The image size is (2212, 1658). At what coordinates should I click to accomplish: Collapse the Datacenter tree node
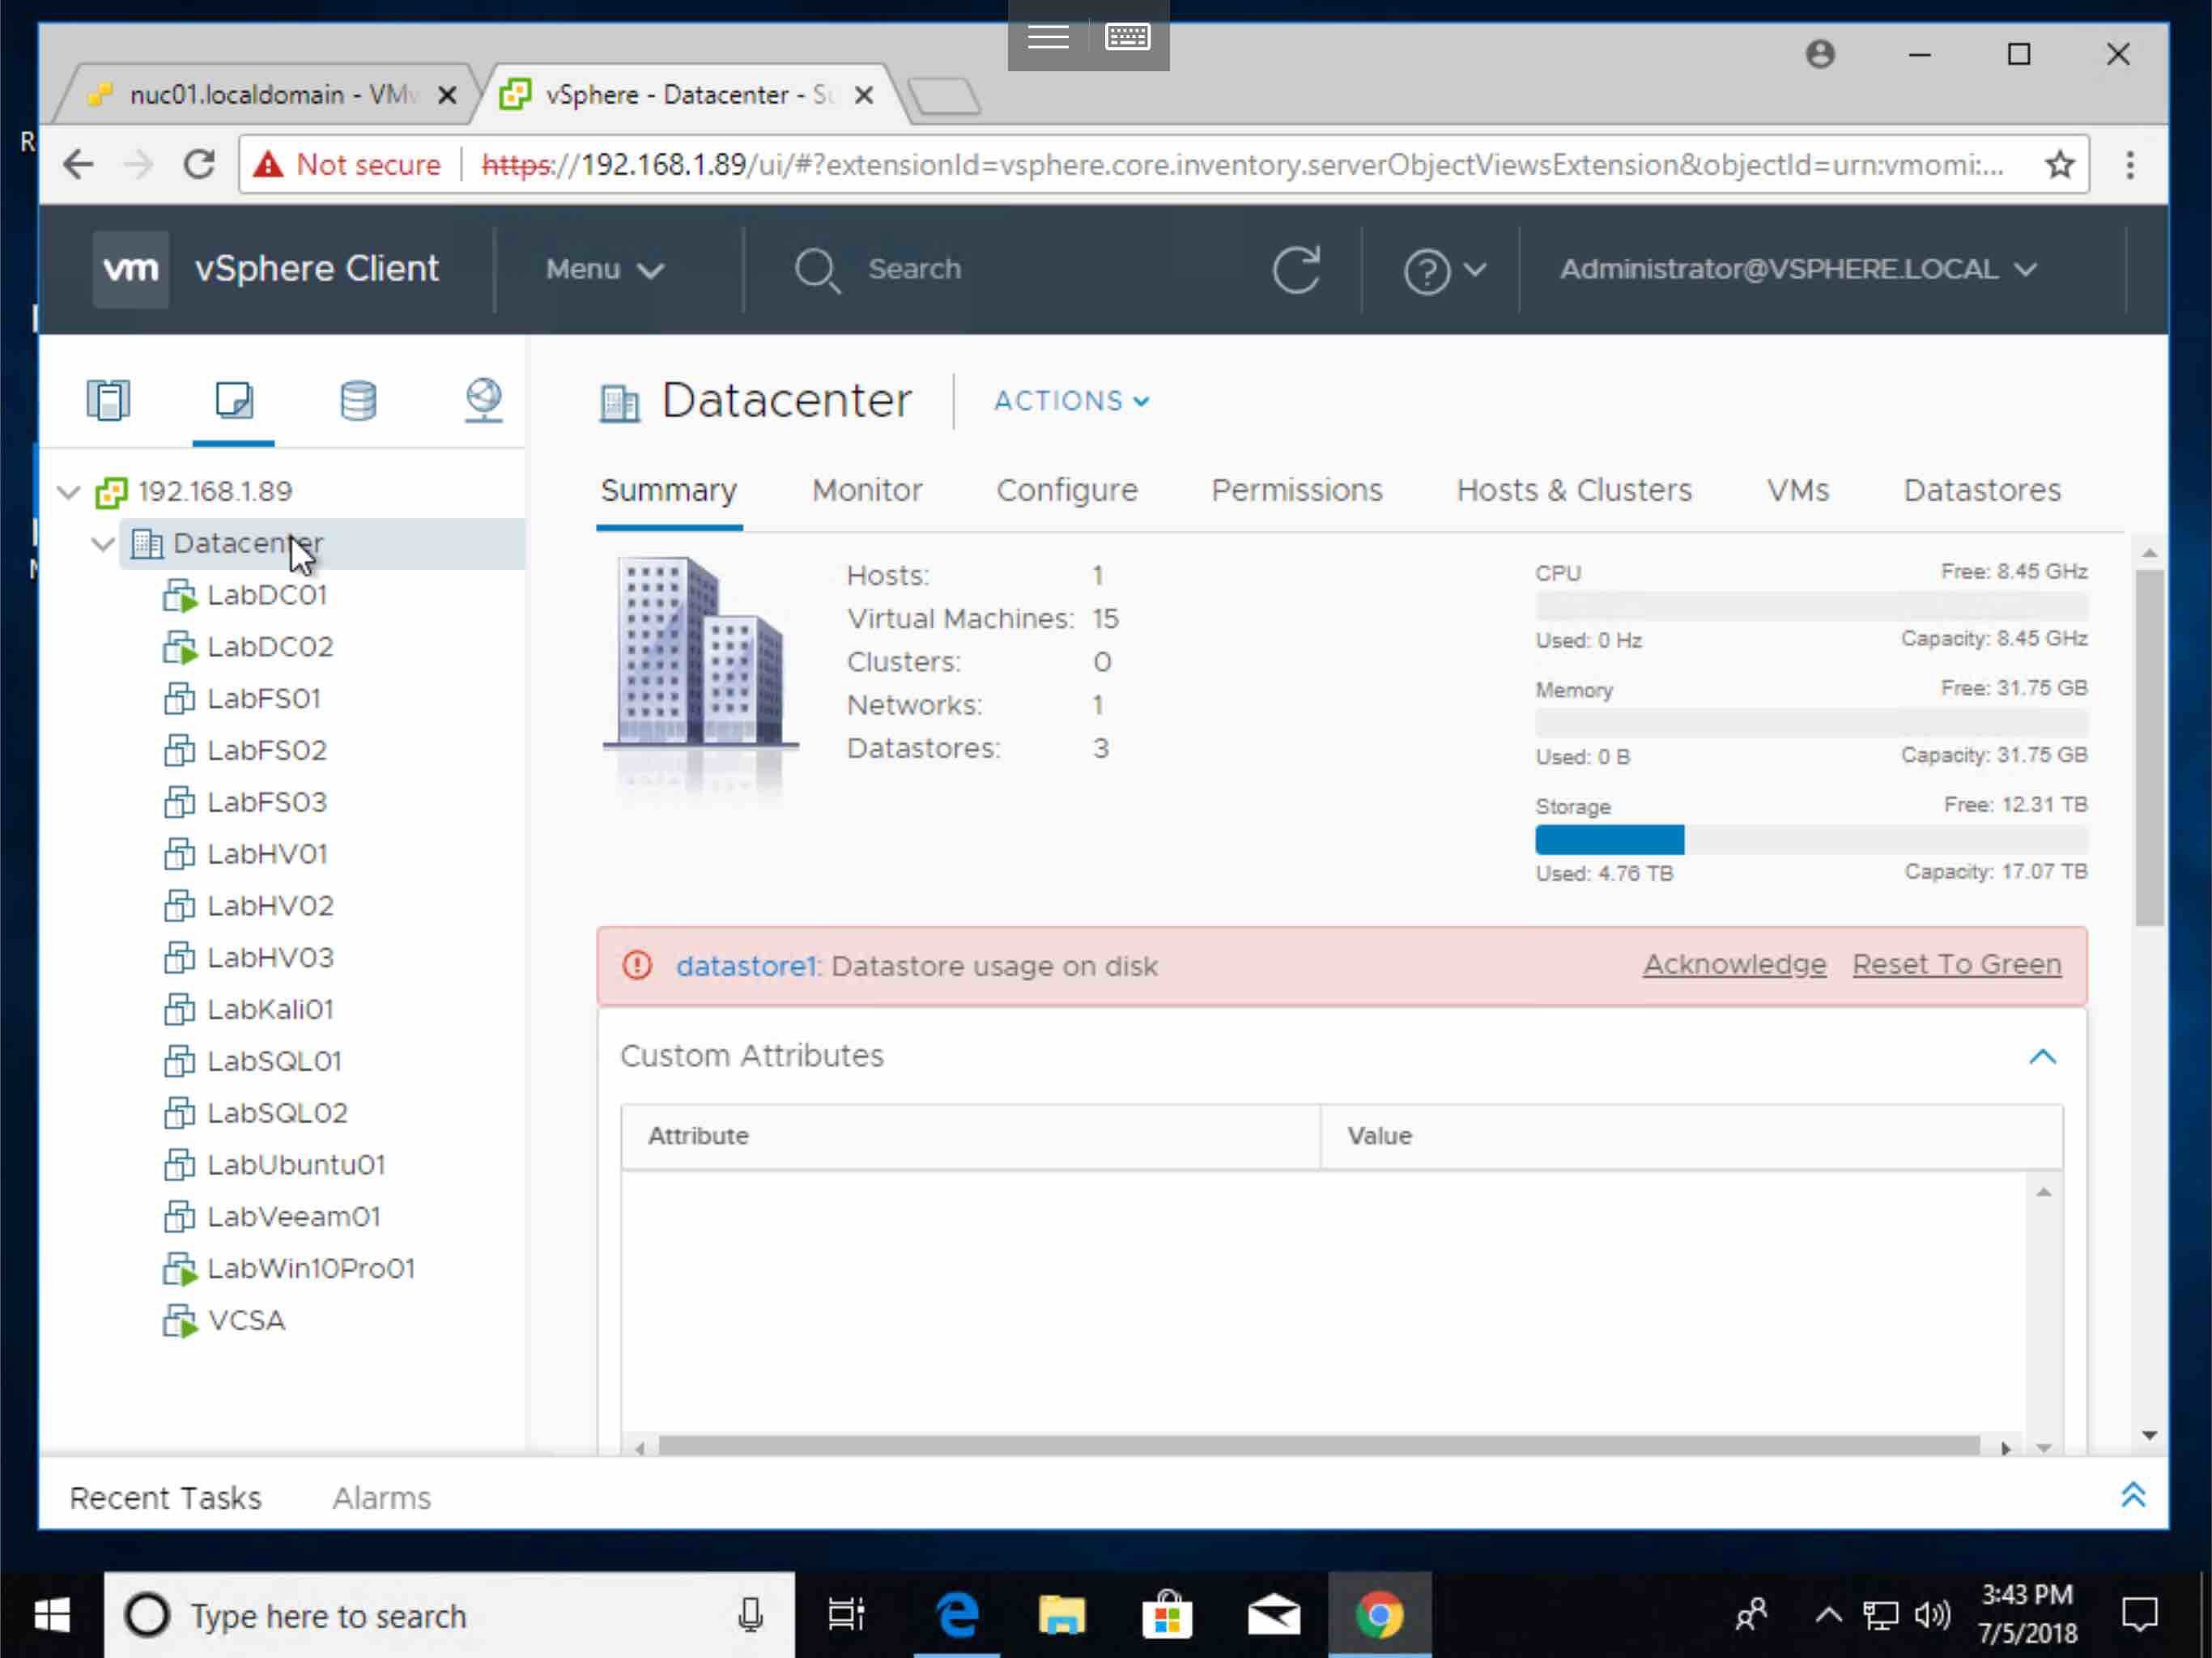(103, 544)
